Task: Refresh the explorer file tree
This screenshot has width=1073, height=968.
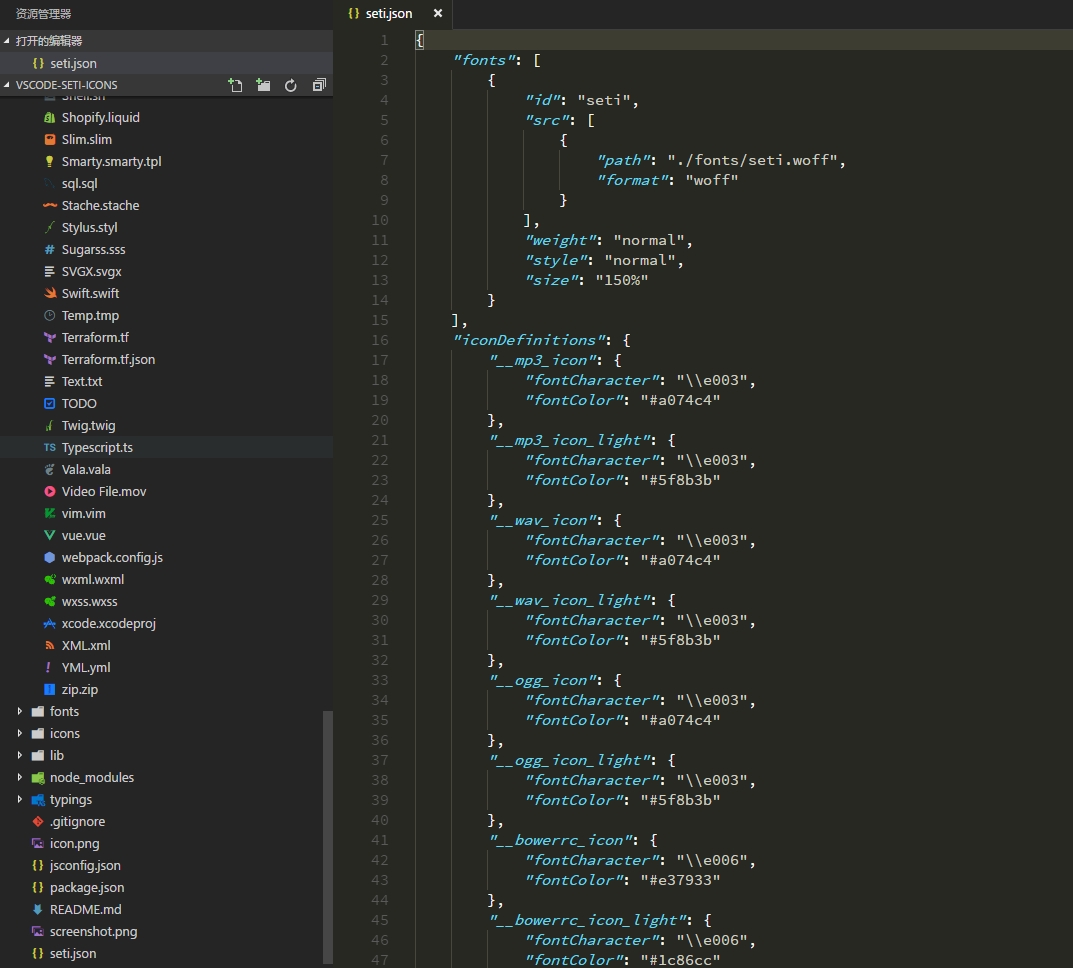Action: [291, 85]
